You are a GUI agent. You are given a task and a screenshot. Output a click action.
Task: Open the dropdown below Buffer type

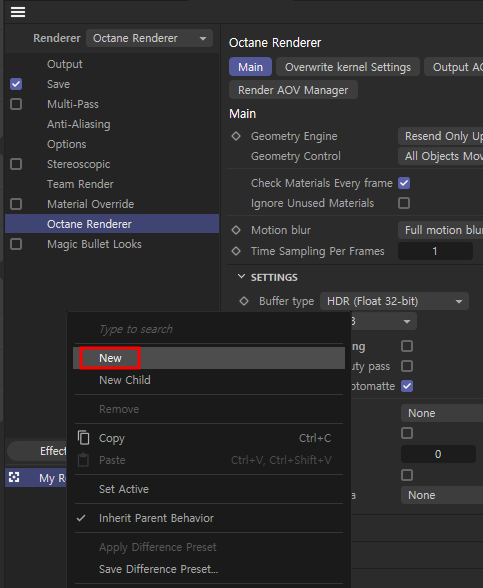[x=384, y=321]
